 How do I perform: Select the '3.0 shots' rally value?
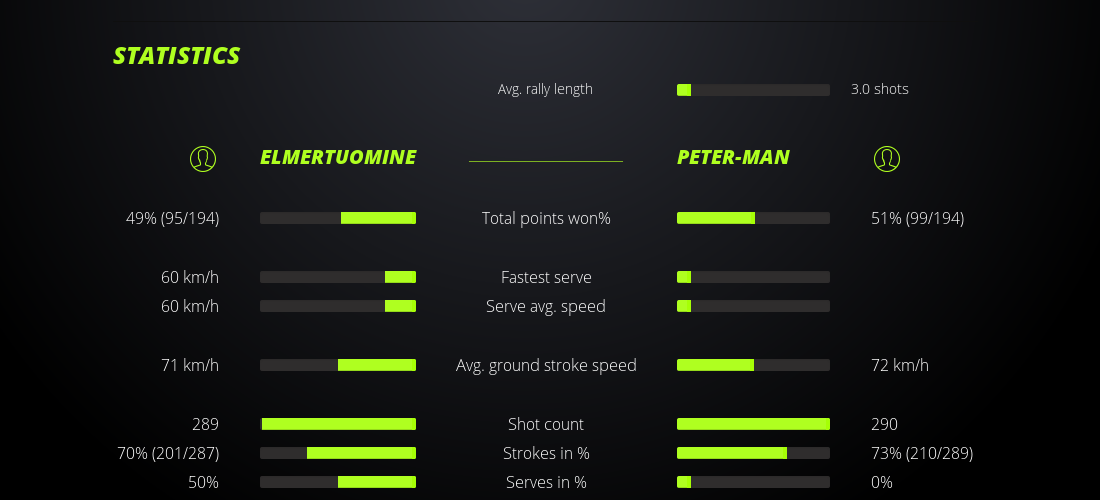[x=880, y=89]
